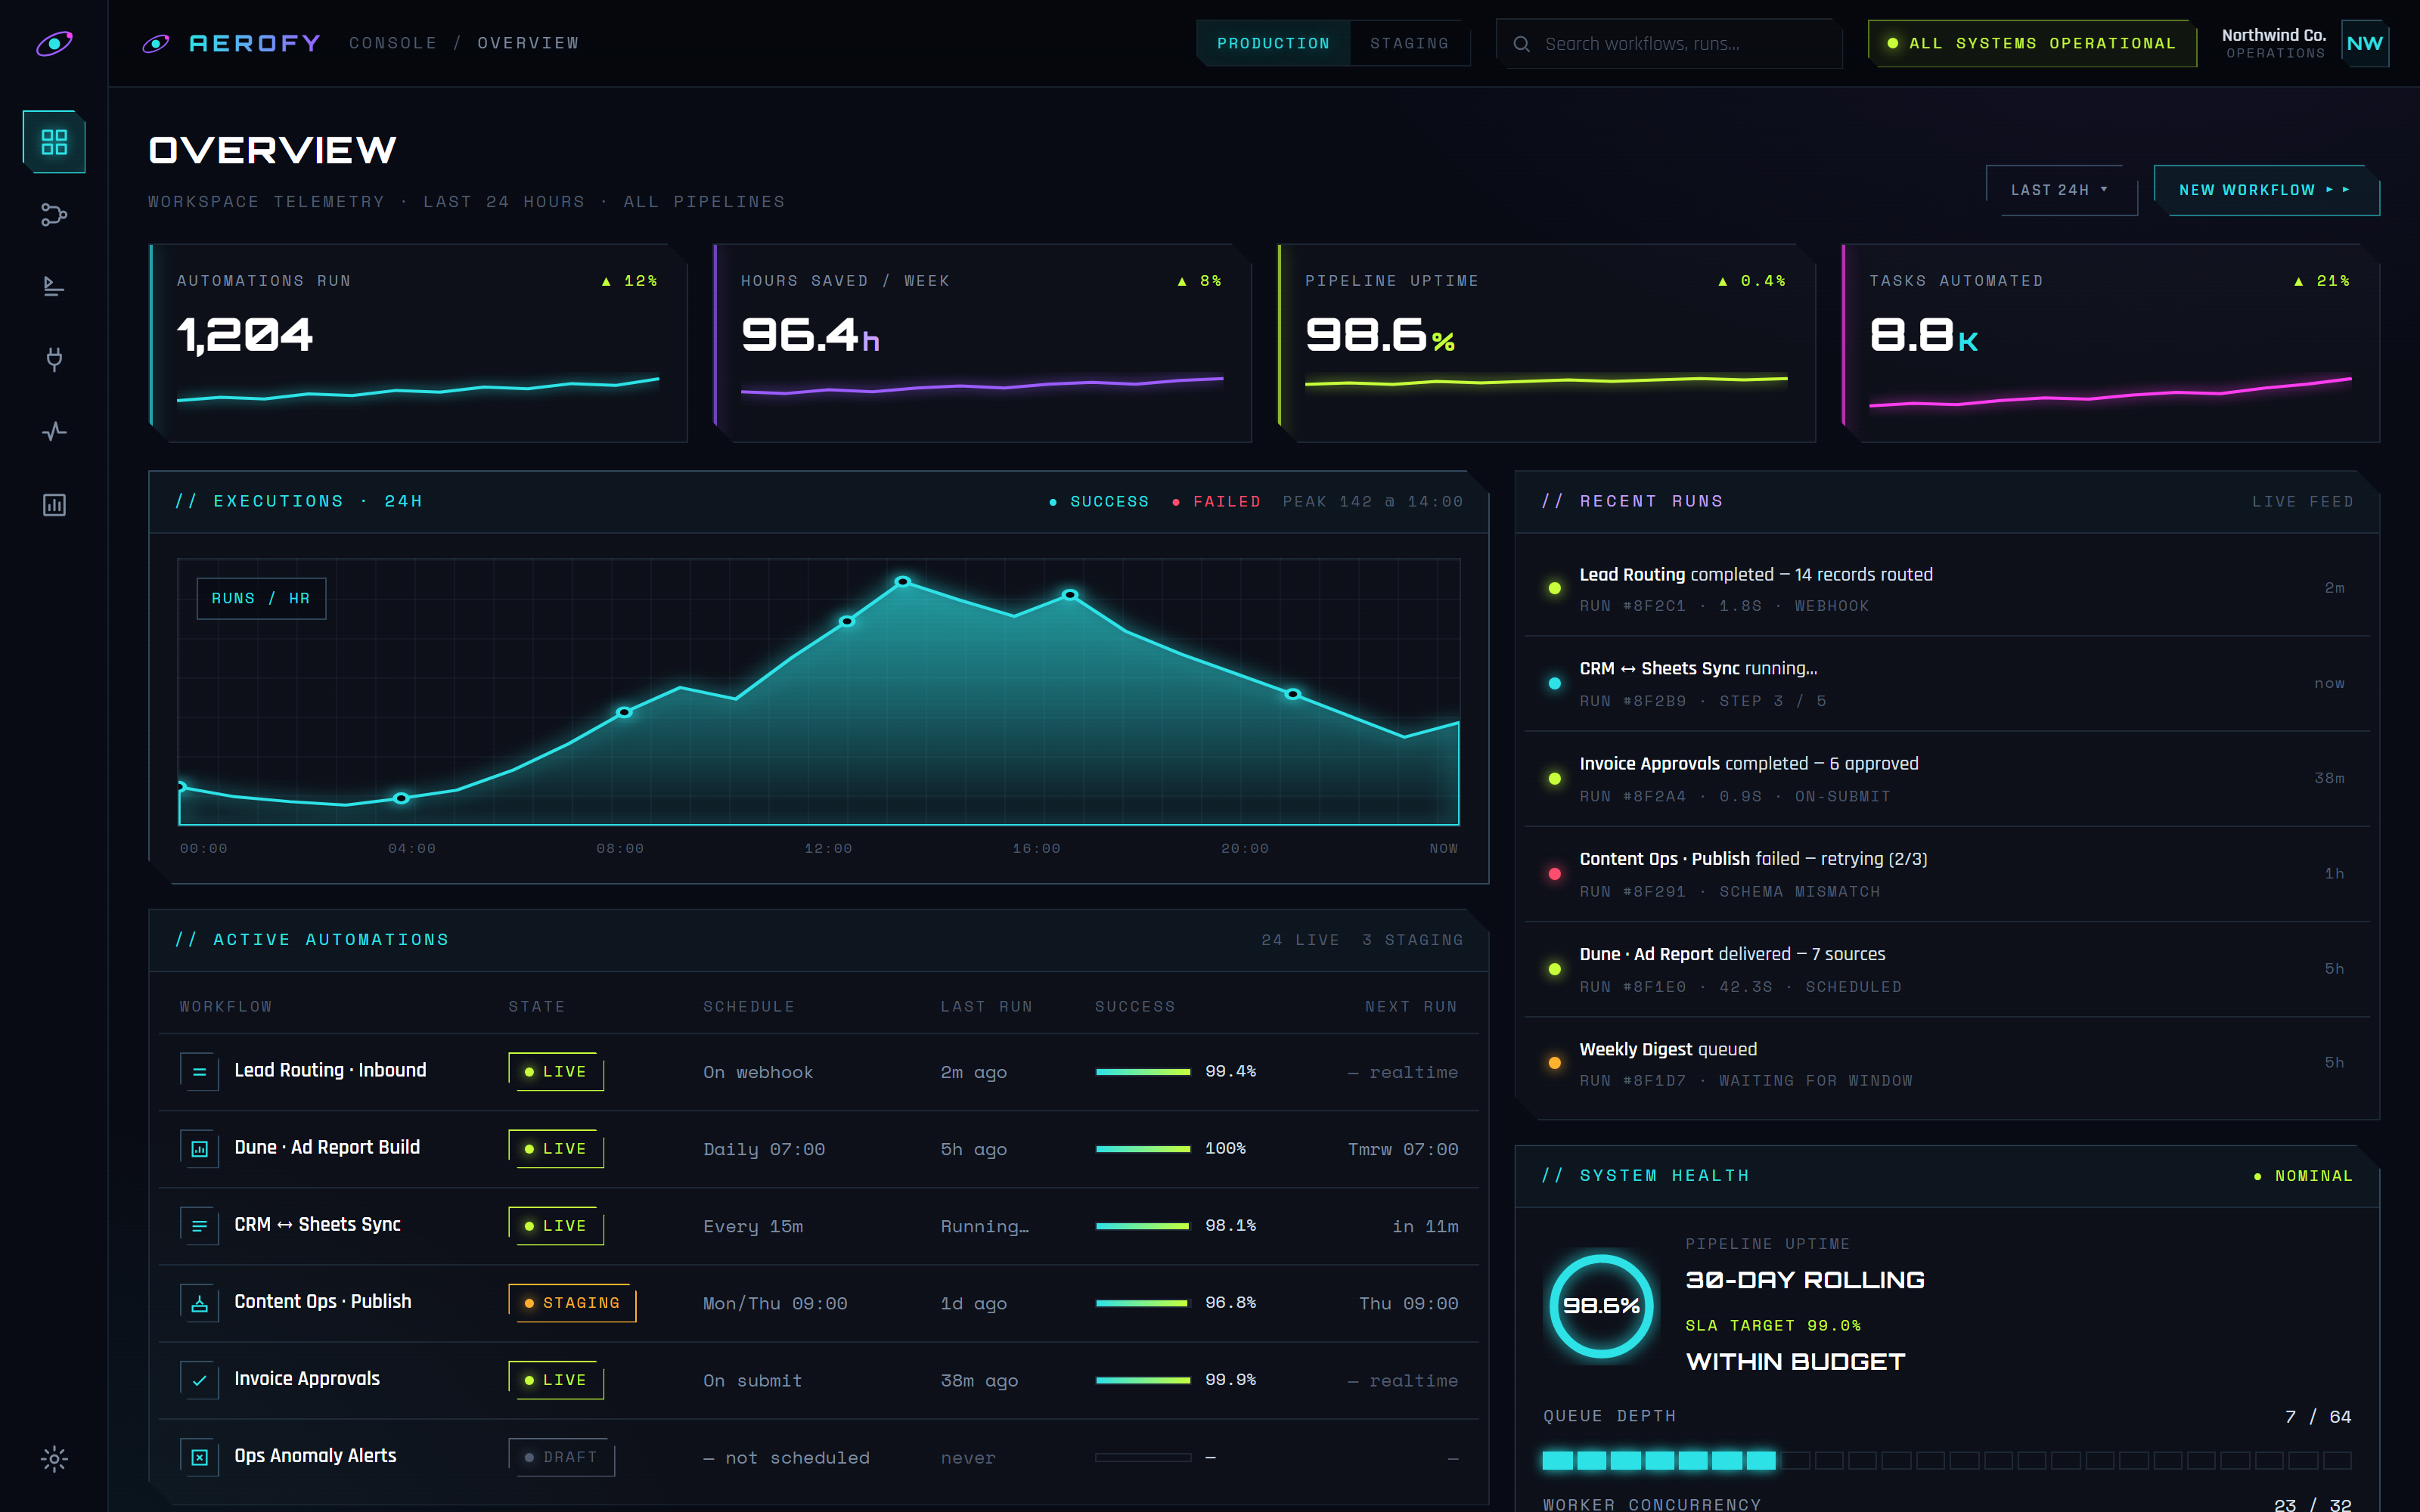Viewport: 2420px width, 1512px height.
Task: Switch to the PRODUCTION environment
Action: click(1273, 43)
